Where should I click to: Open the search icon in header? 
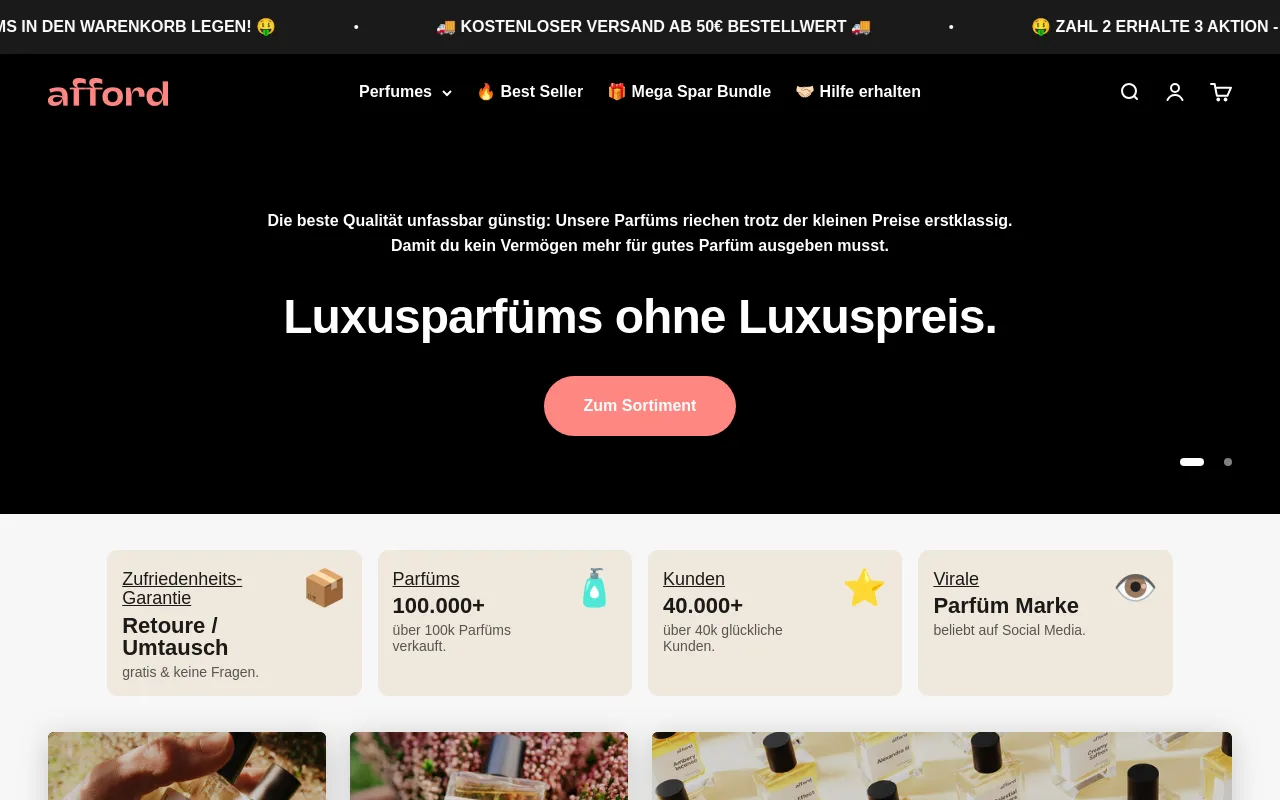(1129, 92)
